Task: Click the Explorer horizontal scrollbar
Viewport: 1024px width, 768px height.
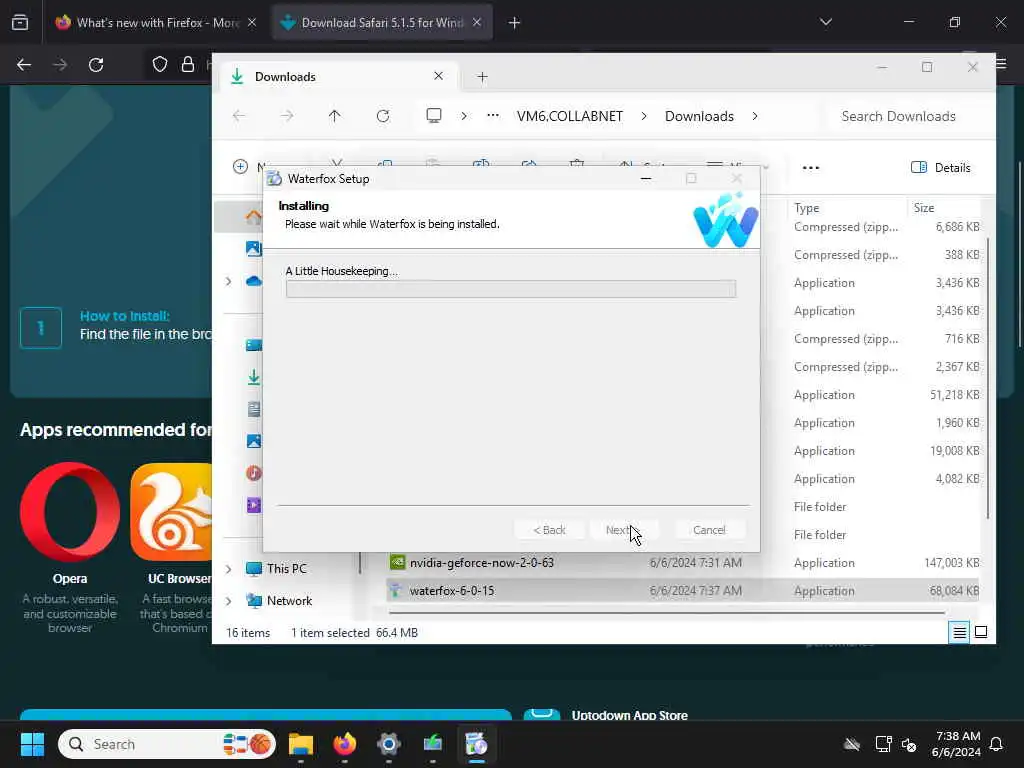Action: (666, 613)
